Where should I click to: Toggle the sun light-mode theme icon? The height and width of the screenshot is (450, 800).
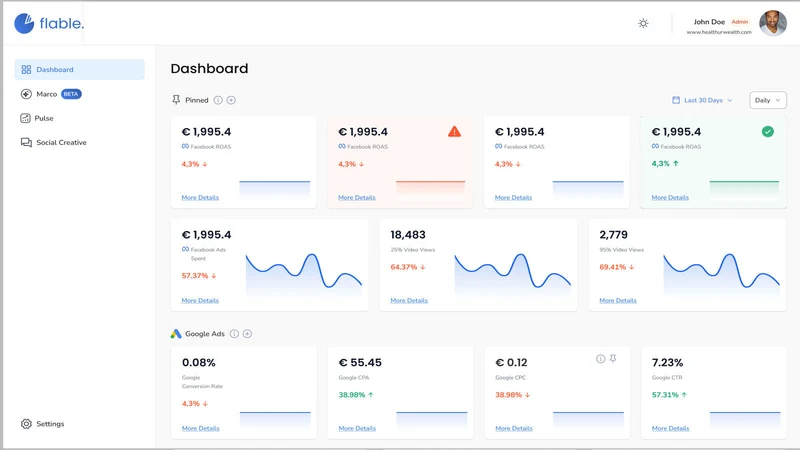643,23
